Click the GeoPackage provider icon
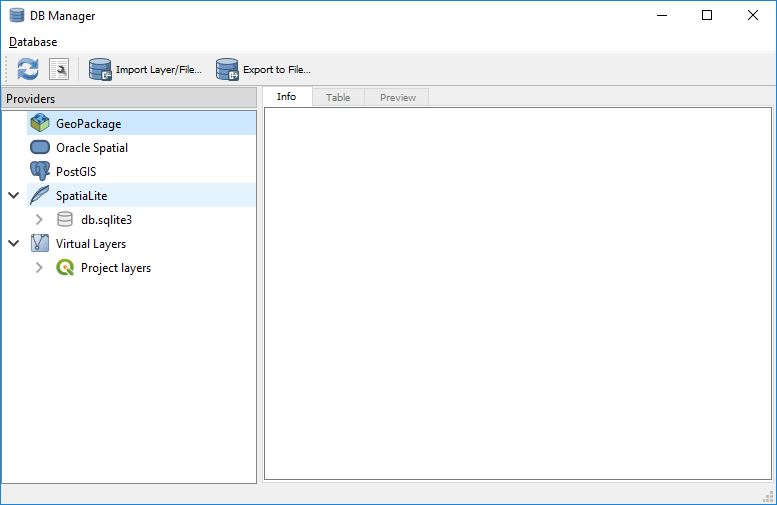 (x=40, y=123)
